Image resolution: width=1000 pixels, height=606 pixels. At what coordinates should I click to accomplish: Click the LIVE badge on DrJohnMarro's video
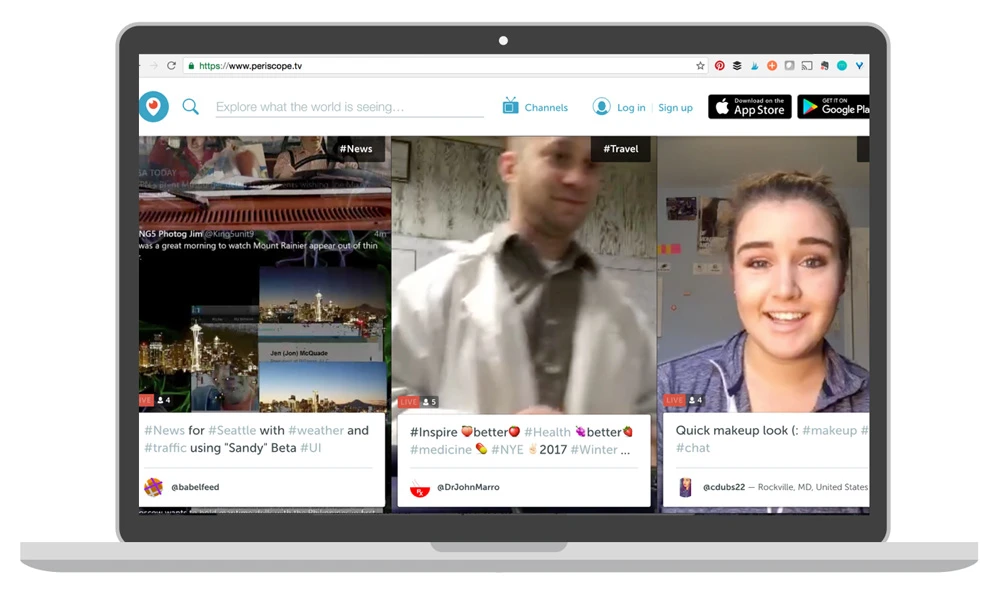408,402
